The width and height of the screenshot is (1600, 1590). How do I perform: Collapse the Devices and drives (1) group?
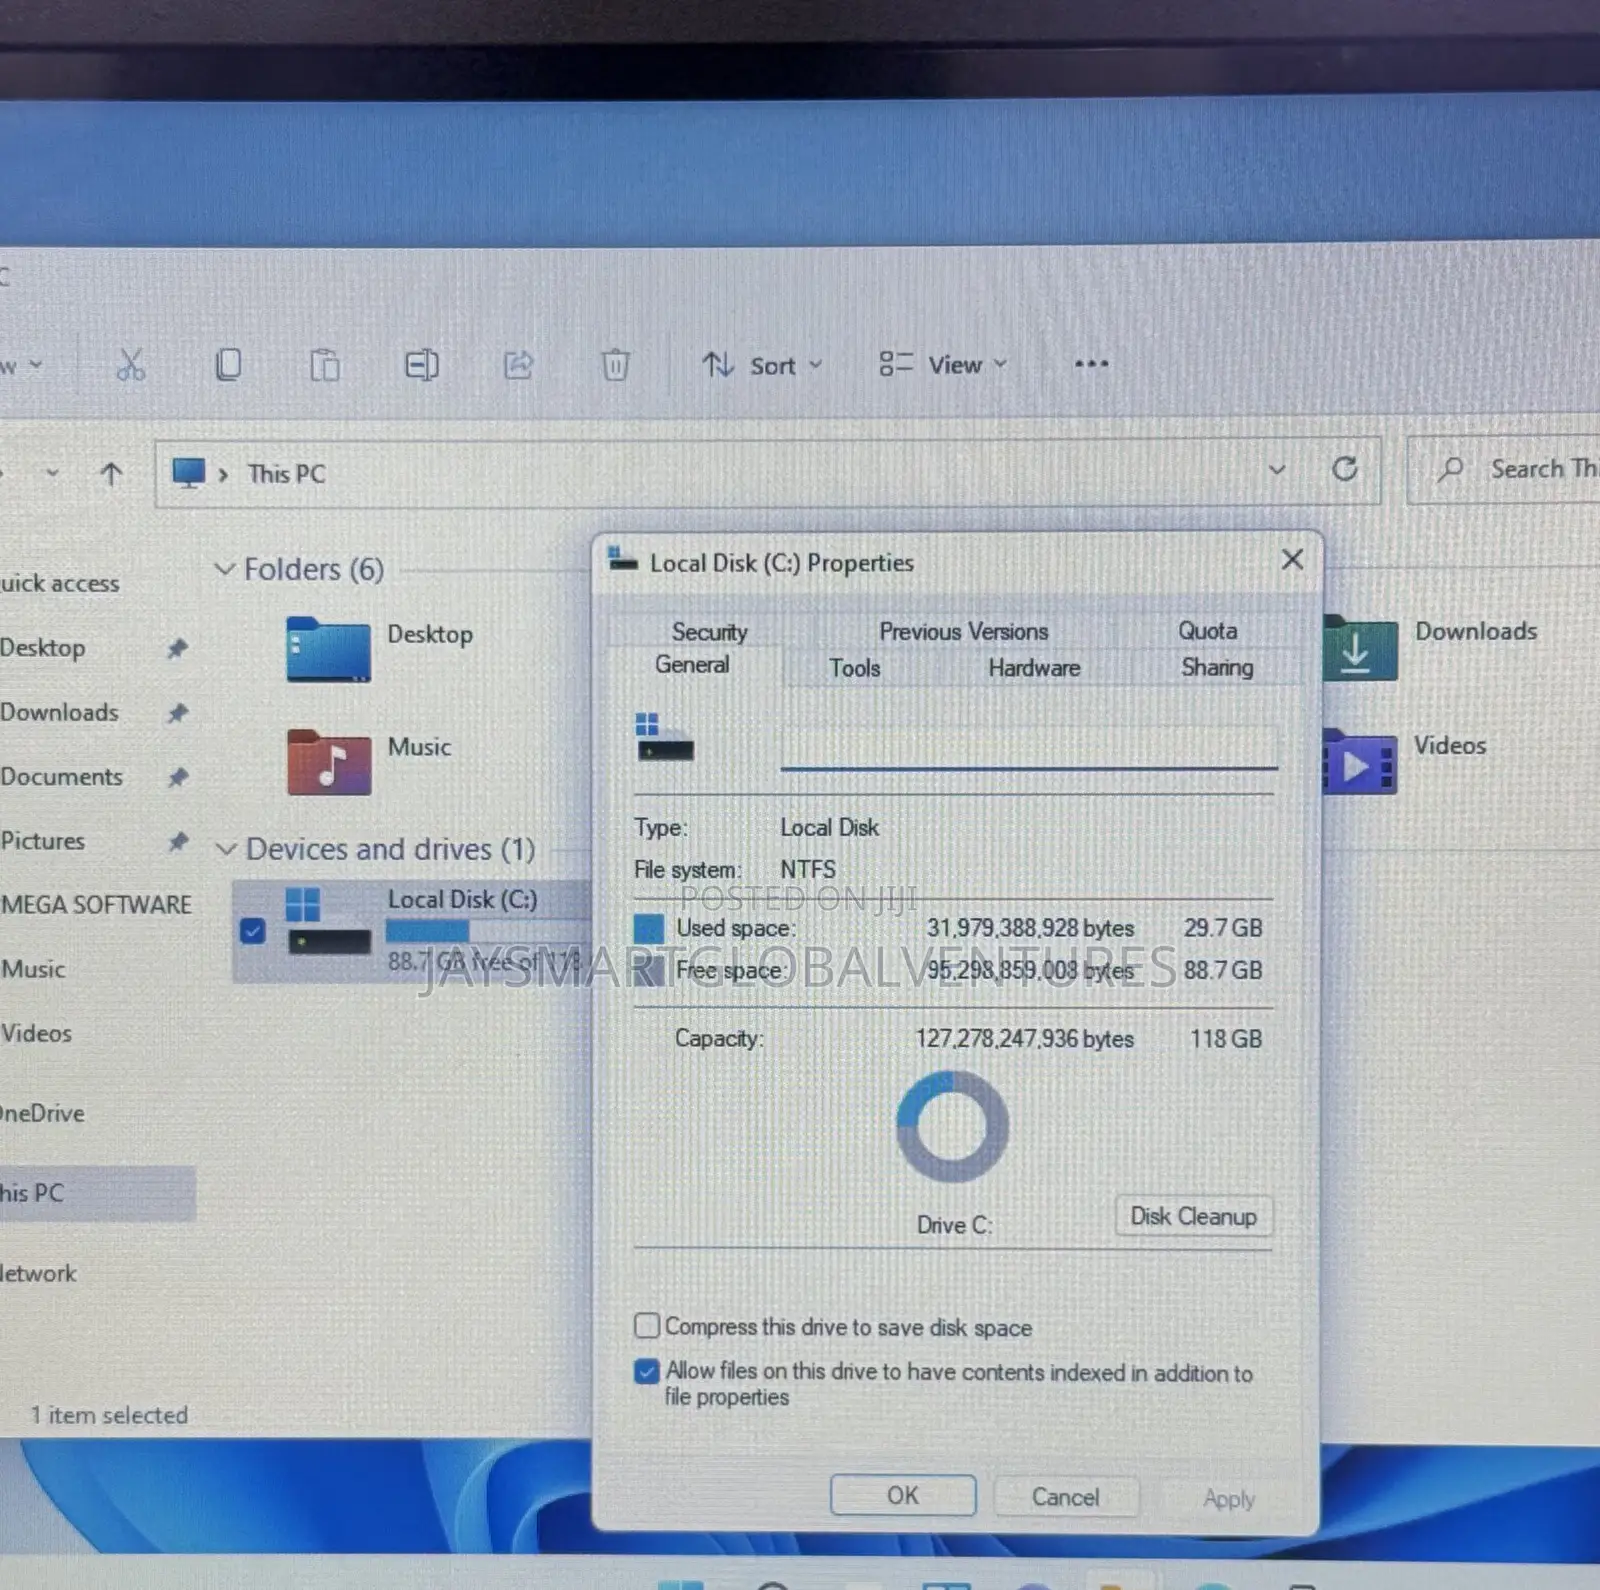(x=226, y=850)
